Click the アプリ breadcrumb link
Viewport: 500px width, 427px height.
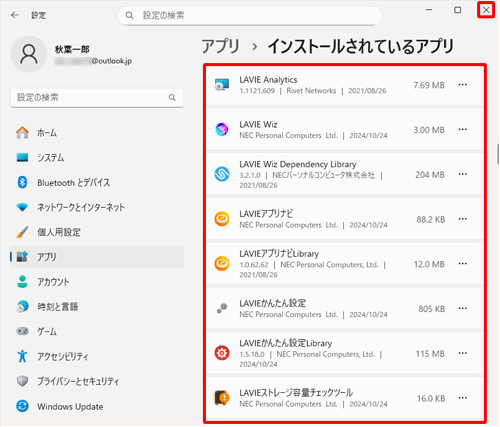coord(221,46)
